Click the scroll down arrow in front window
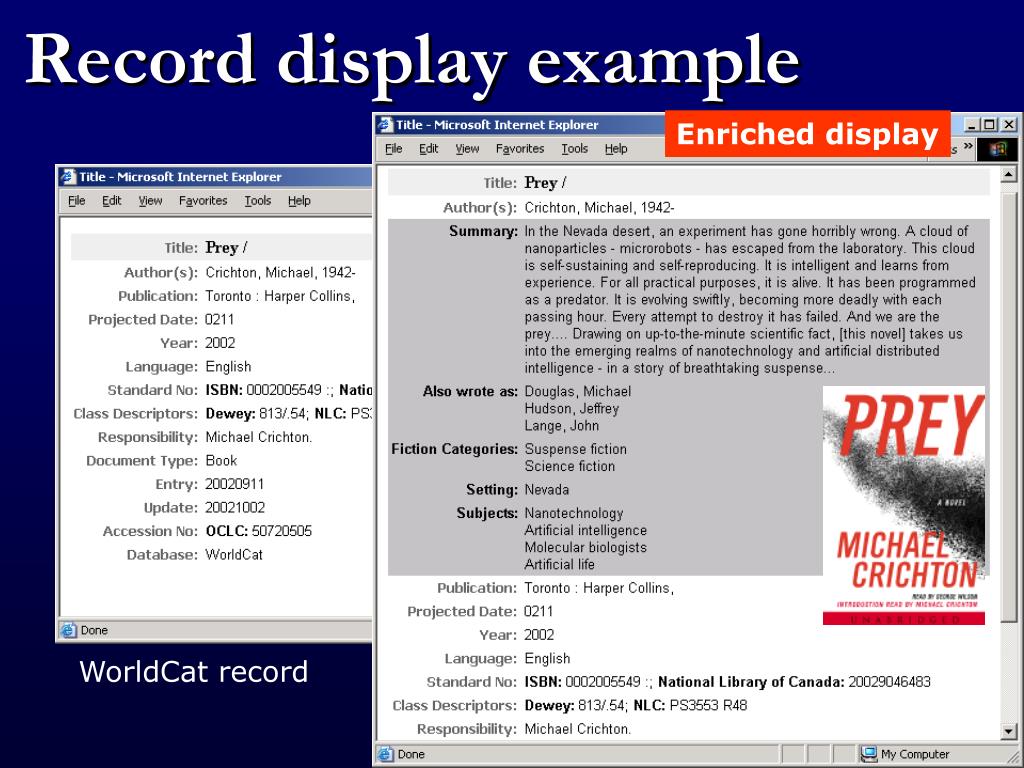The height and width of the screenshot is (768, 1024). [1009, 731]
